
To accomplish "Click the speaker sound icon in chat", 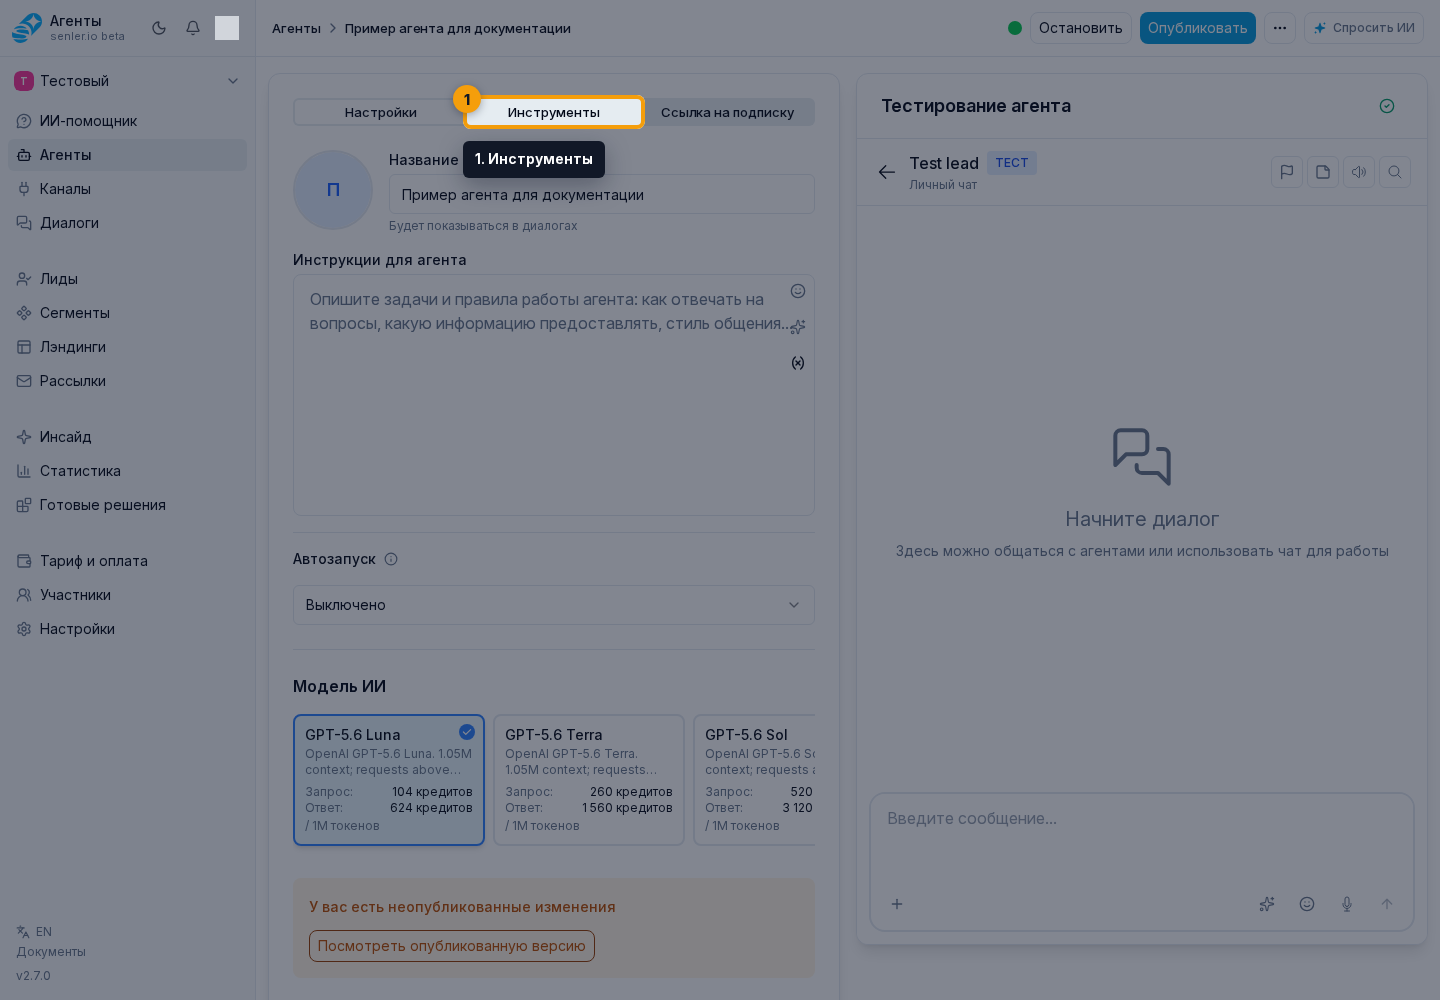I will (1359, 172).
